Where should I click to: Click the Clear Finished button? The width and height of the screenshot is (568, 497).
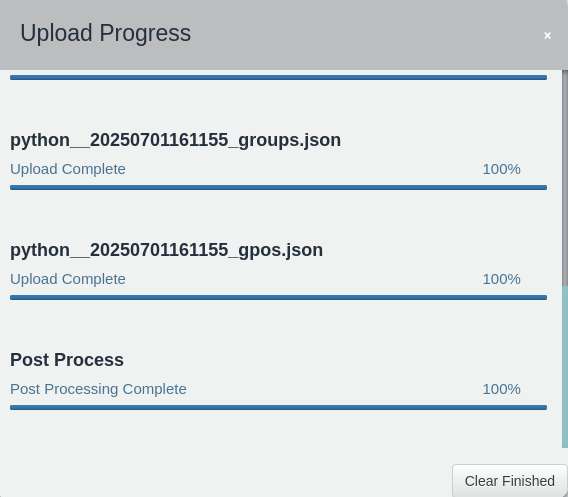(510, 481)
